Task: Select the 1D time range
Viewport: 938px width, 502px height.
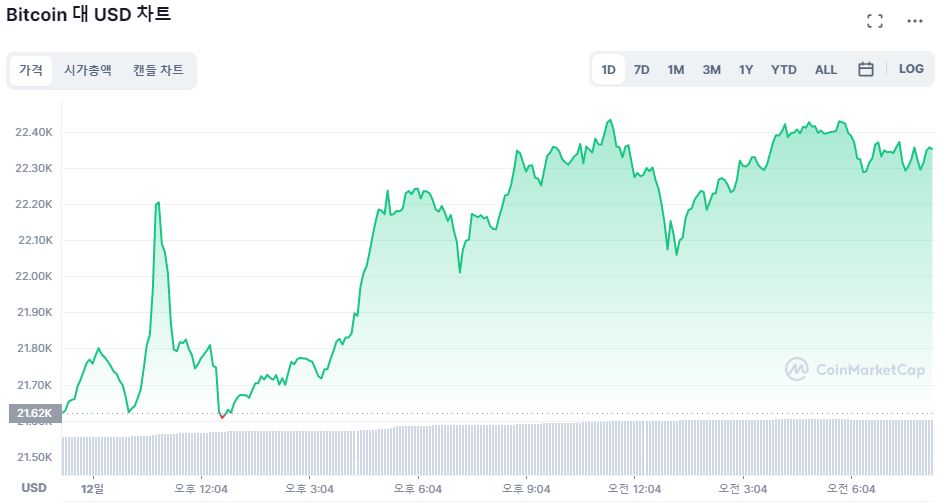Action: click(x=608, y=70)
